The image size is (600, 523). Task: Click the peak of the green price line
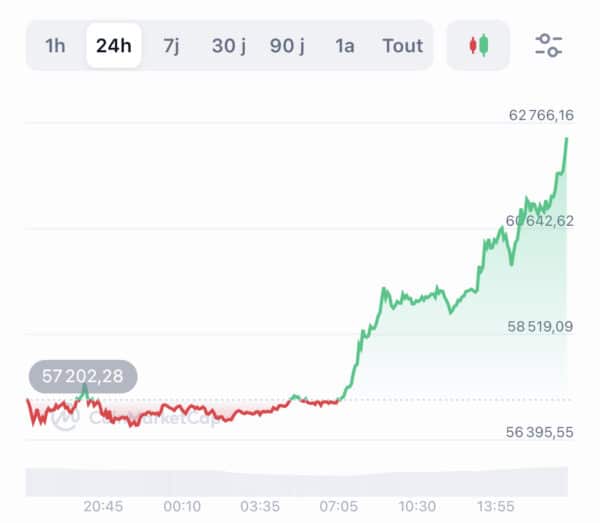click(x=567, y=139)
